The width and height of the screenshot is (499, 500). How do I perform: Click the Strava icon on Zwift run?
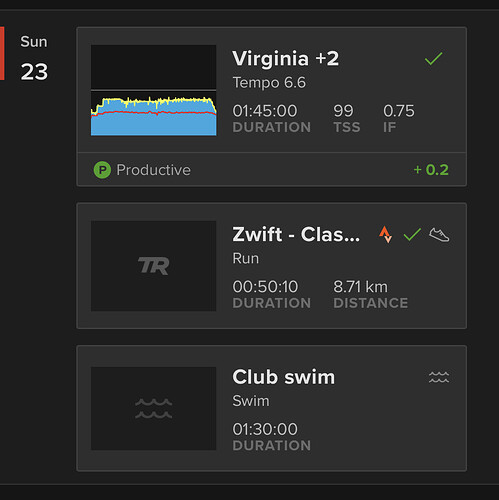pos(385,234)
